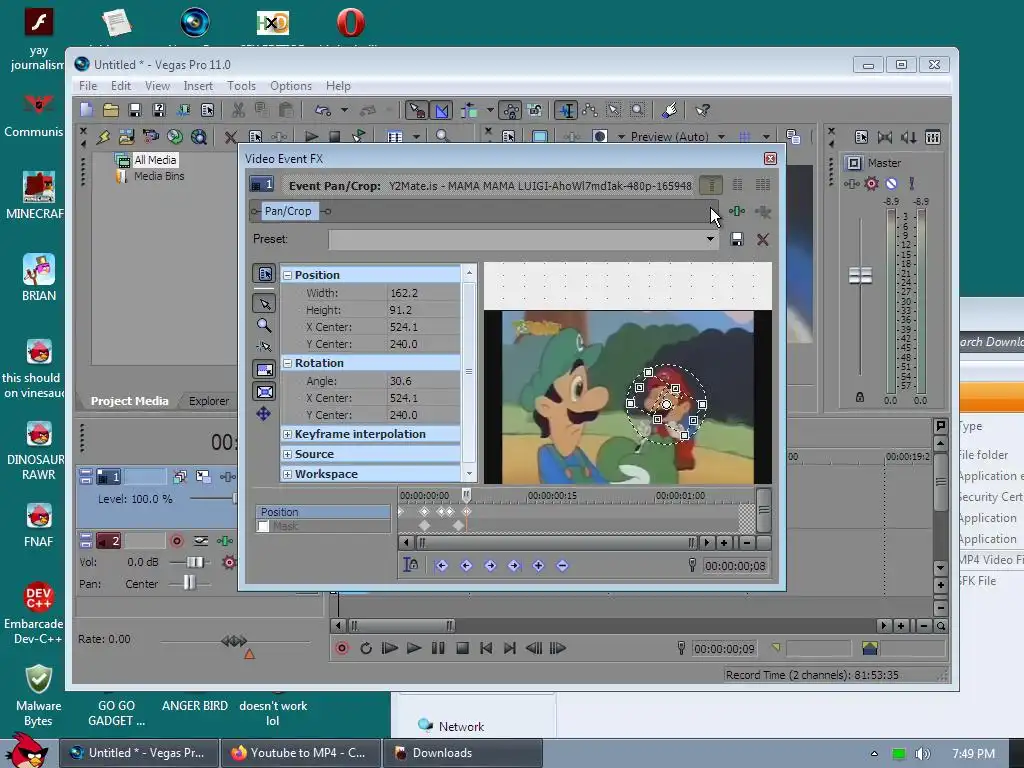The height and width of the screenshot is (768, 1024).
Task: Toggle the Master lock fader channels icon
Action: click(860, 397)
